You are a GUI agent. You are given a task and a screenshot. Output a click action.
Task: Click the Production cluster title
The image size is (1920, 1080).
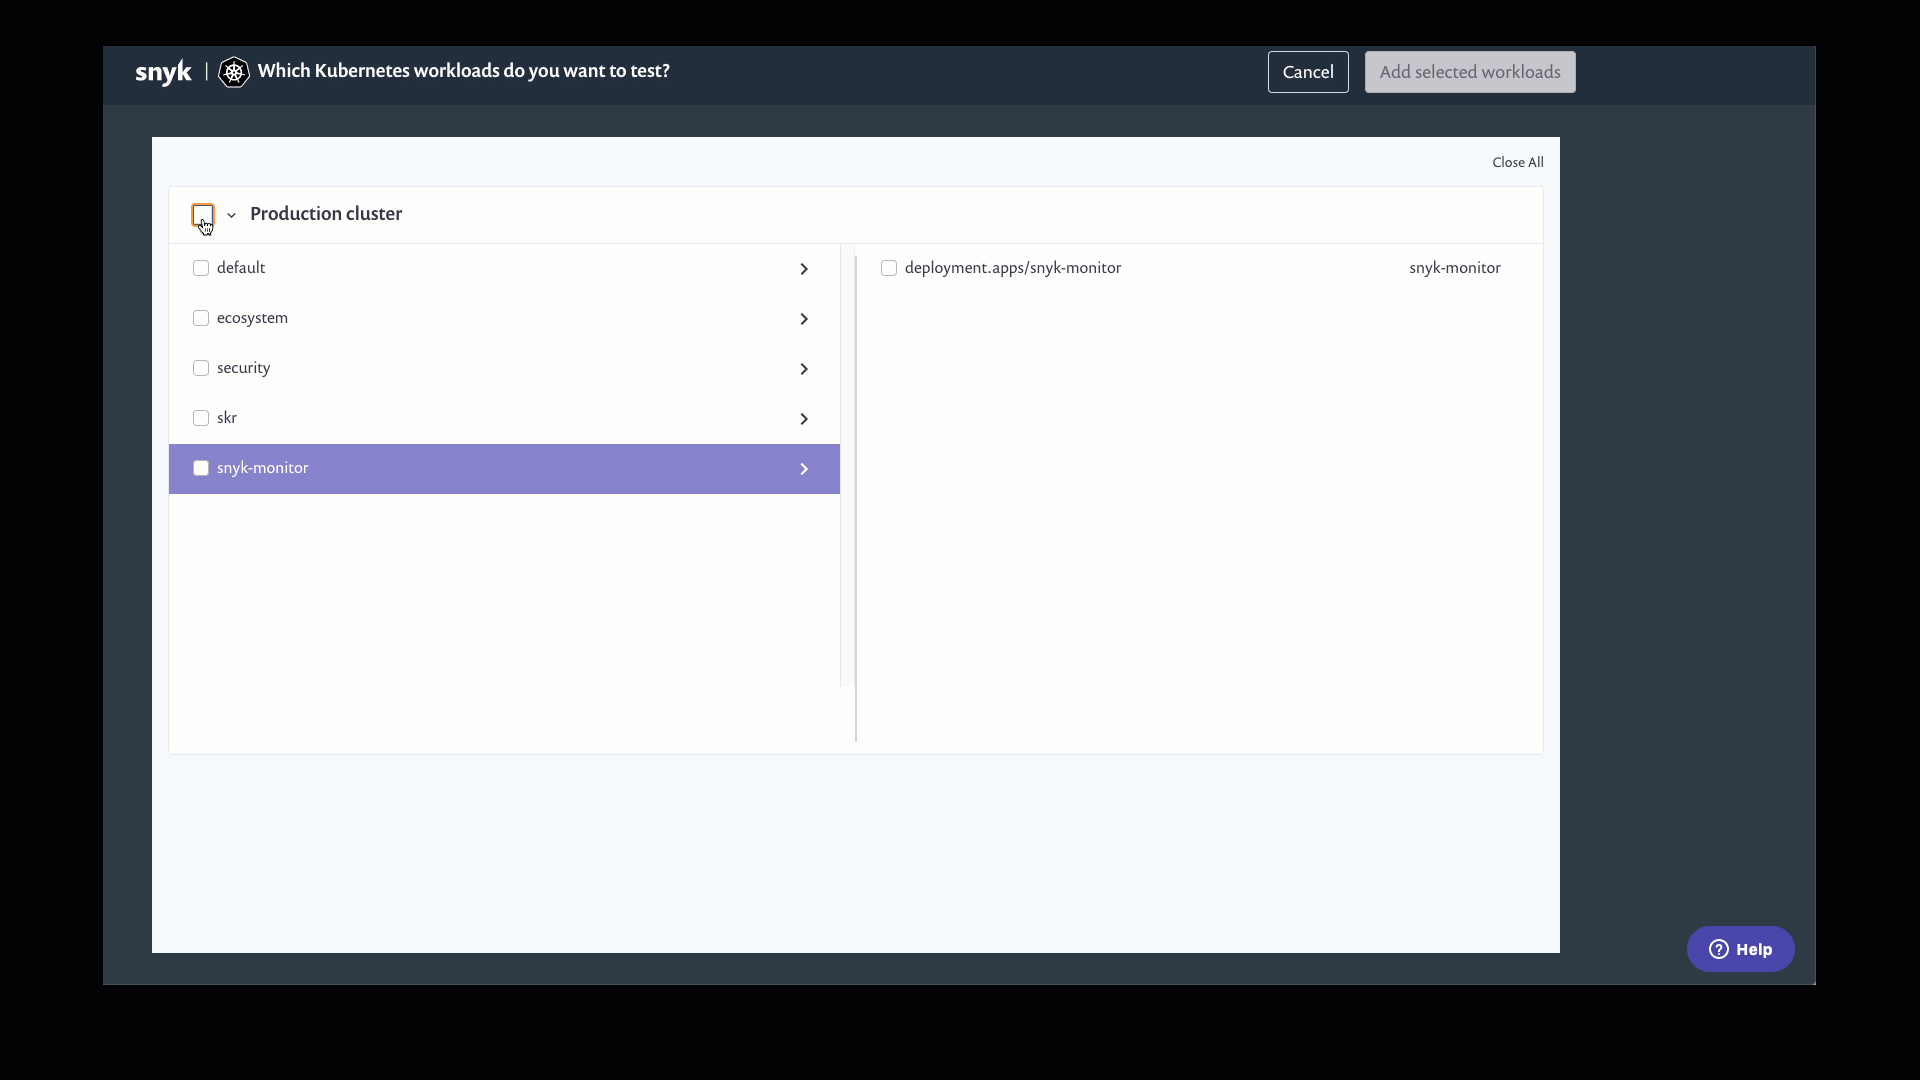pyautogui.click(x=326, y=214)
